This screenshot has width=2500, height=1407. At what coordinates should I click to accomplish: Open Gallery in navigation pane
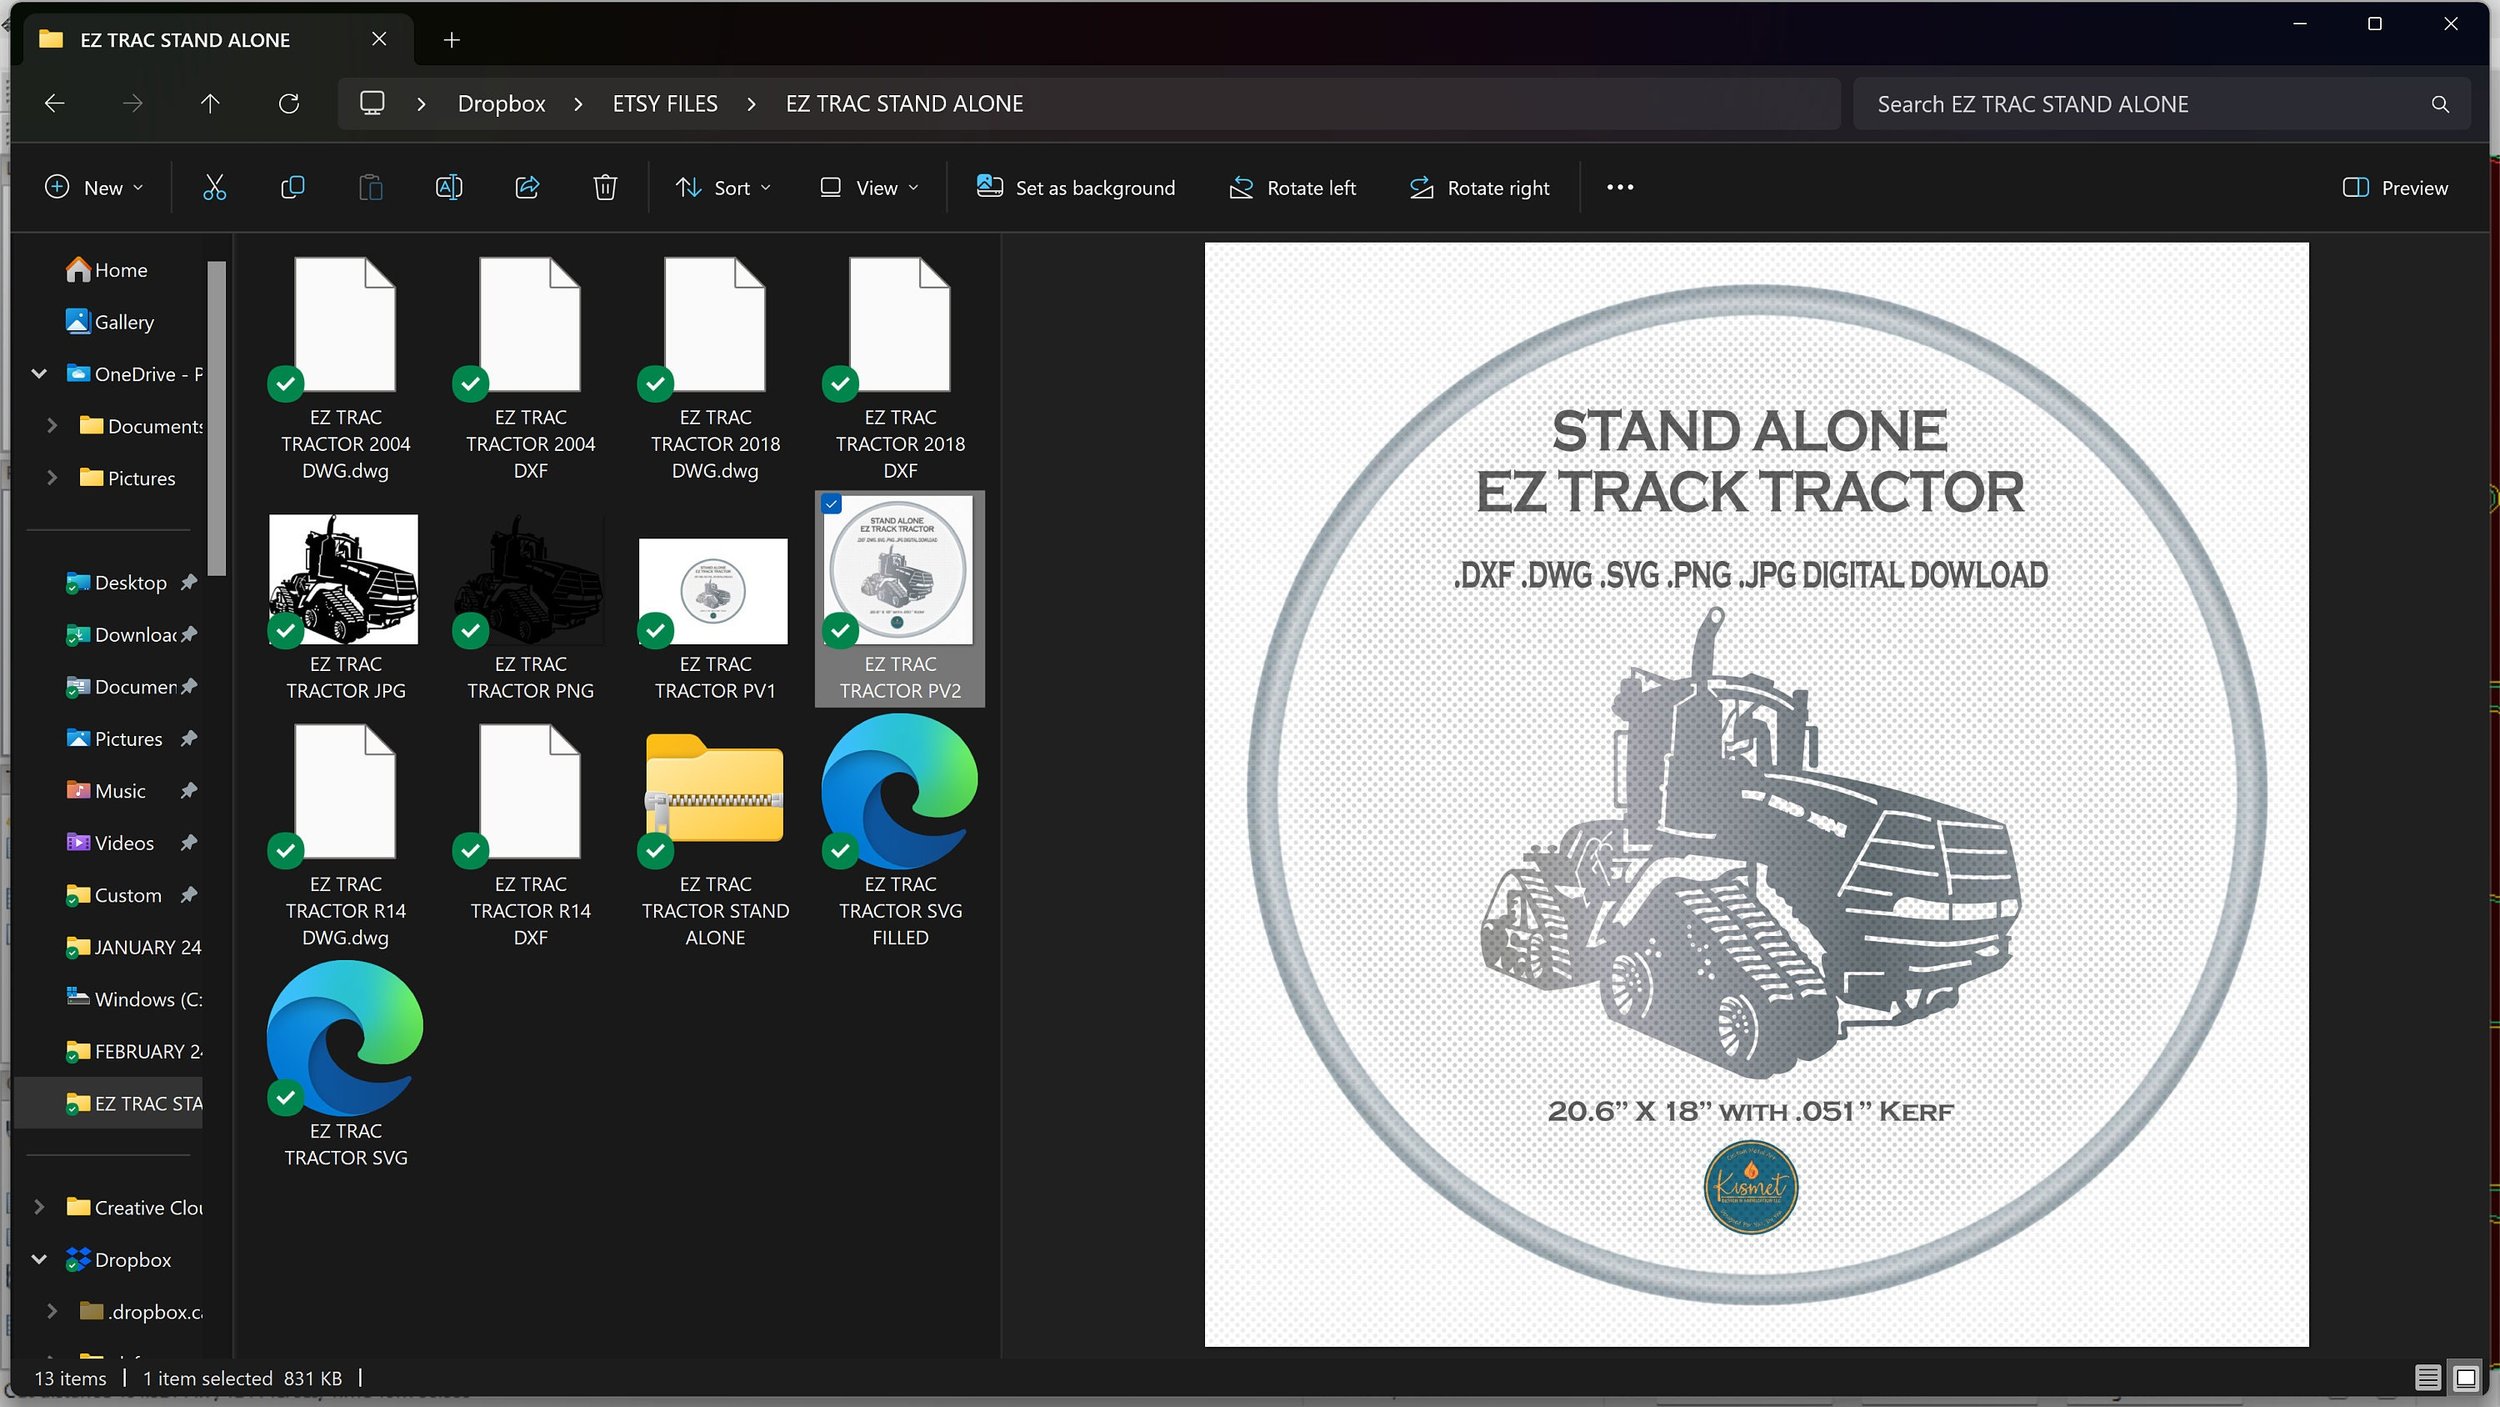tap(109, 322)
